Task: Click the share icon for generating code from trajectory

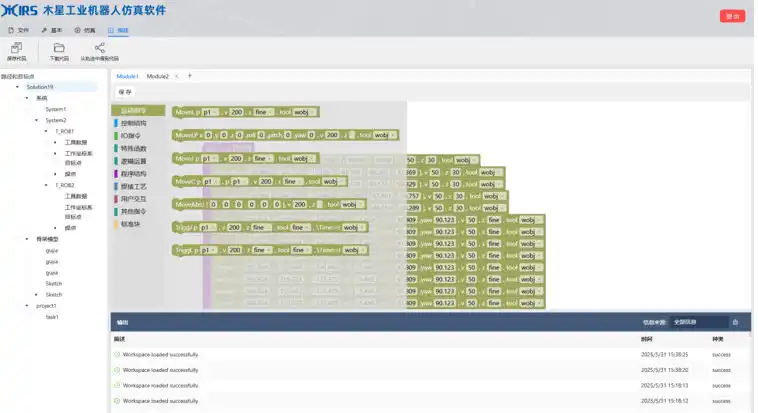Action: 99,47
